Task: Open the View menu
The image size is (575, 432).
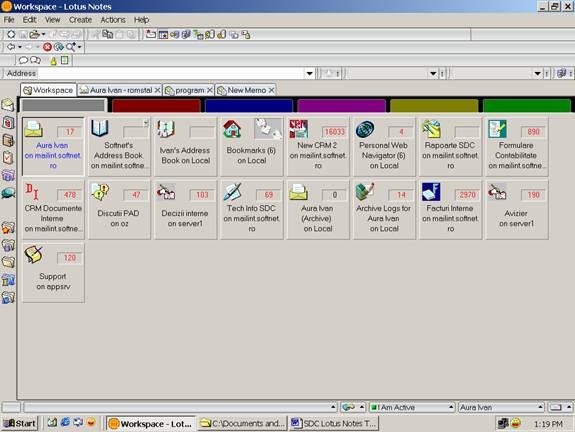Action: 52,20
